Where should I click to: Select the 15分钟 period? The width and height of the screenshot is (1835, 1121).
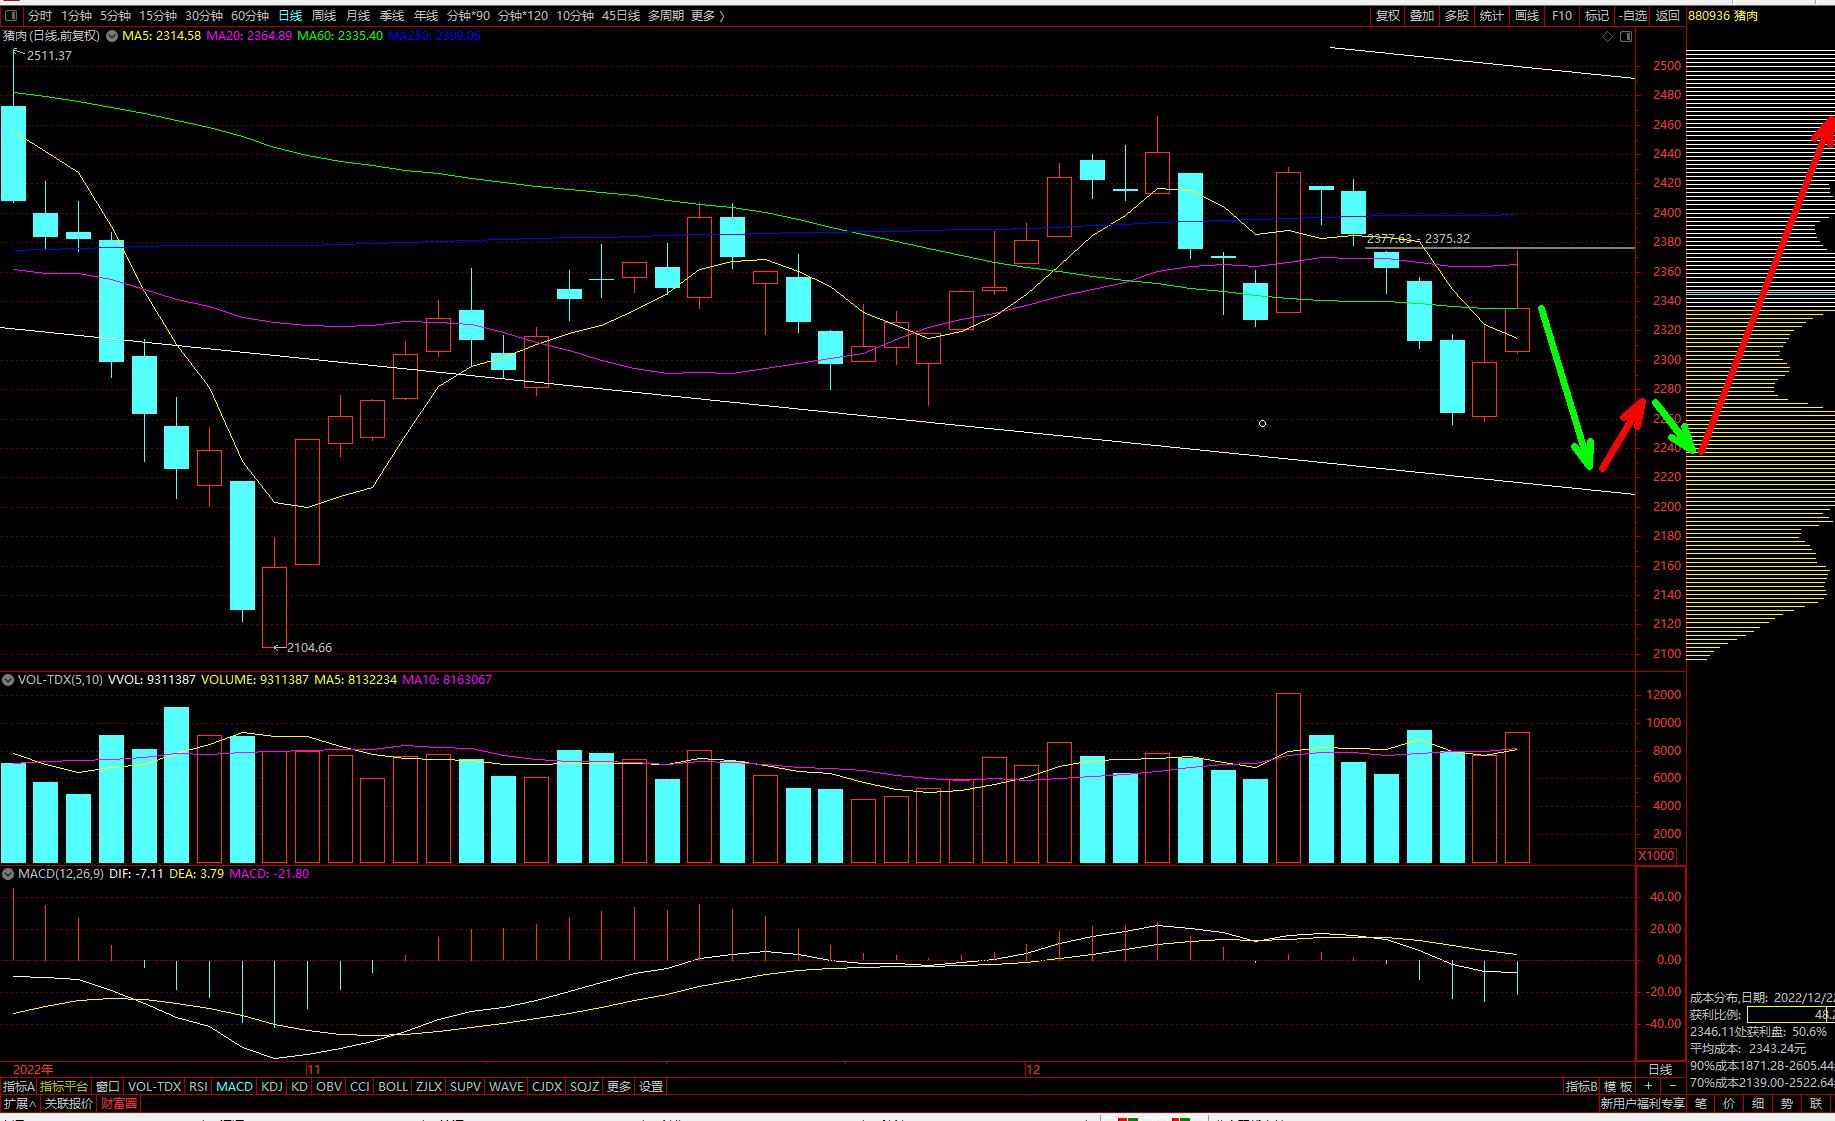(157, 15)
